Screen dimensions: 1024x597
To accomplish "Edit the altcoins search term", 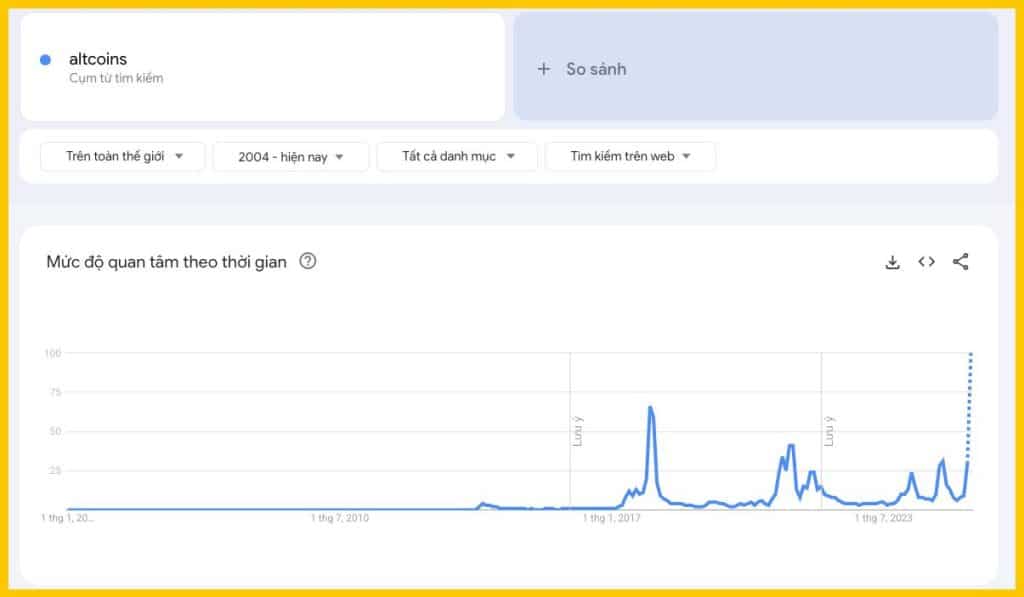I will click(x=98, y=59).
